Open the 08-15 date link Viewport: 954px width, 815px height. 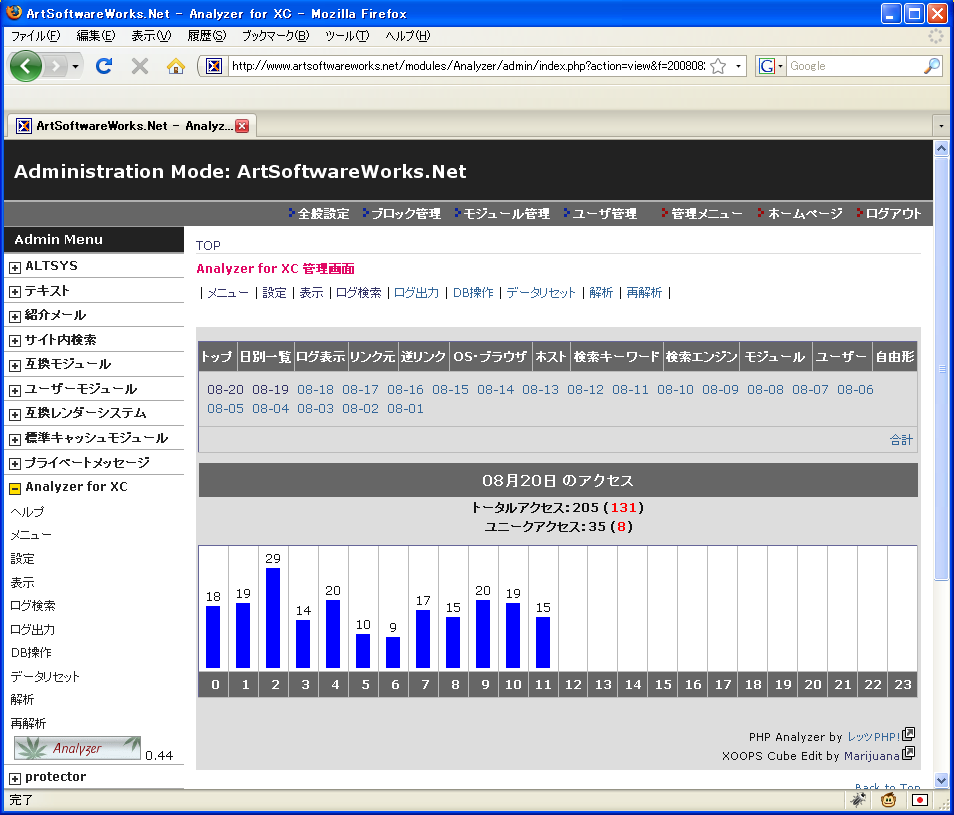click(x=450, y=390)
